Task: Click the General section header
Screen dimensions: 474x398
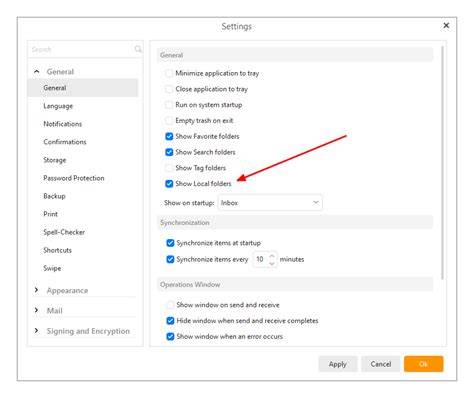Action: pyautogui.click(x=295, y=55)
